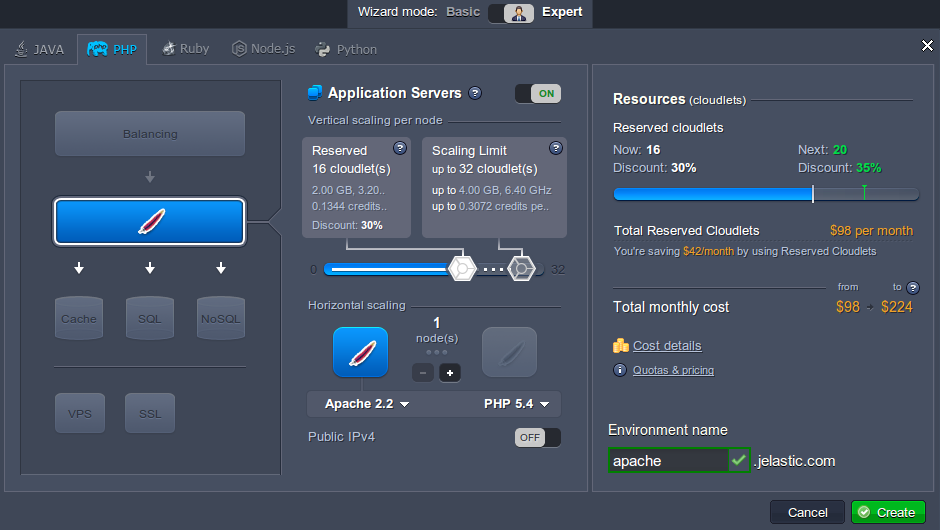Click the Create button
Screen dimensions: 940x530
888,513
